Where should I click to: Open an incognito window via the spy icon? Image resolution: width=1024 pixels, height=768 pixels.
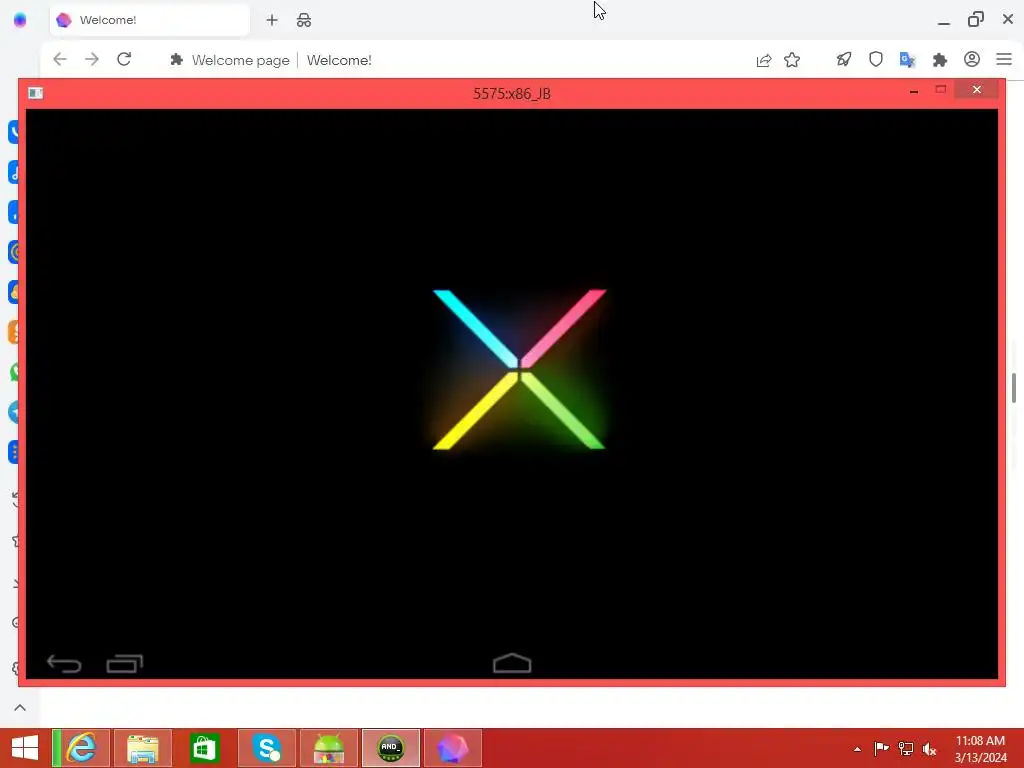click(x=304, y=20)
